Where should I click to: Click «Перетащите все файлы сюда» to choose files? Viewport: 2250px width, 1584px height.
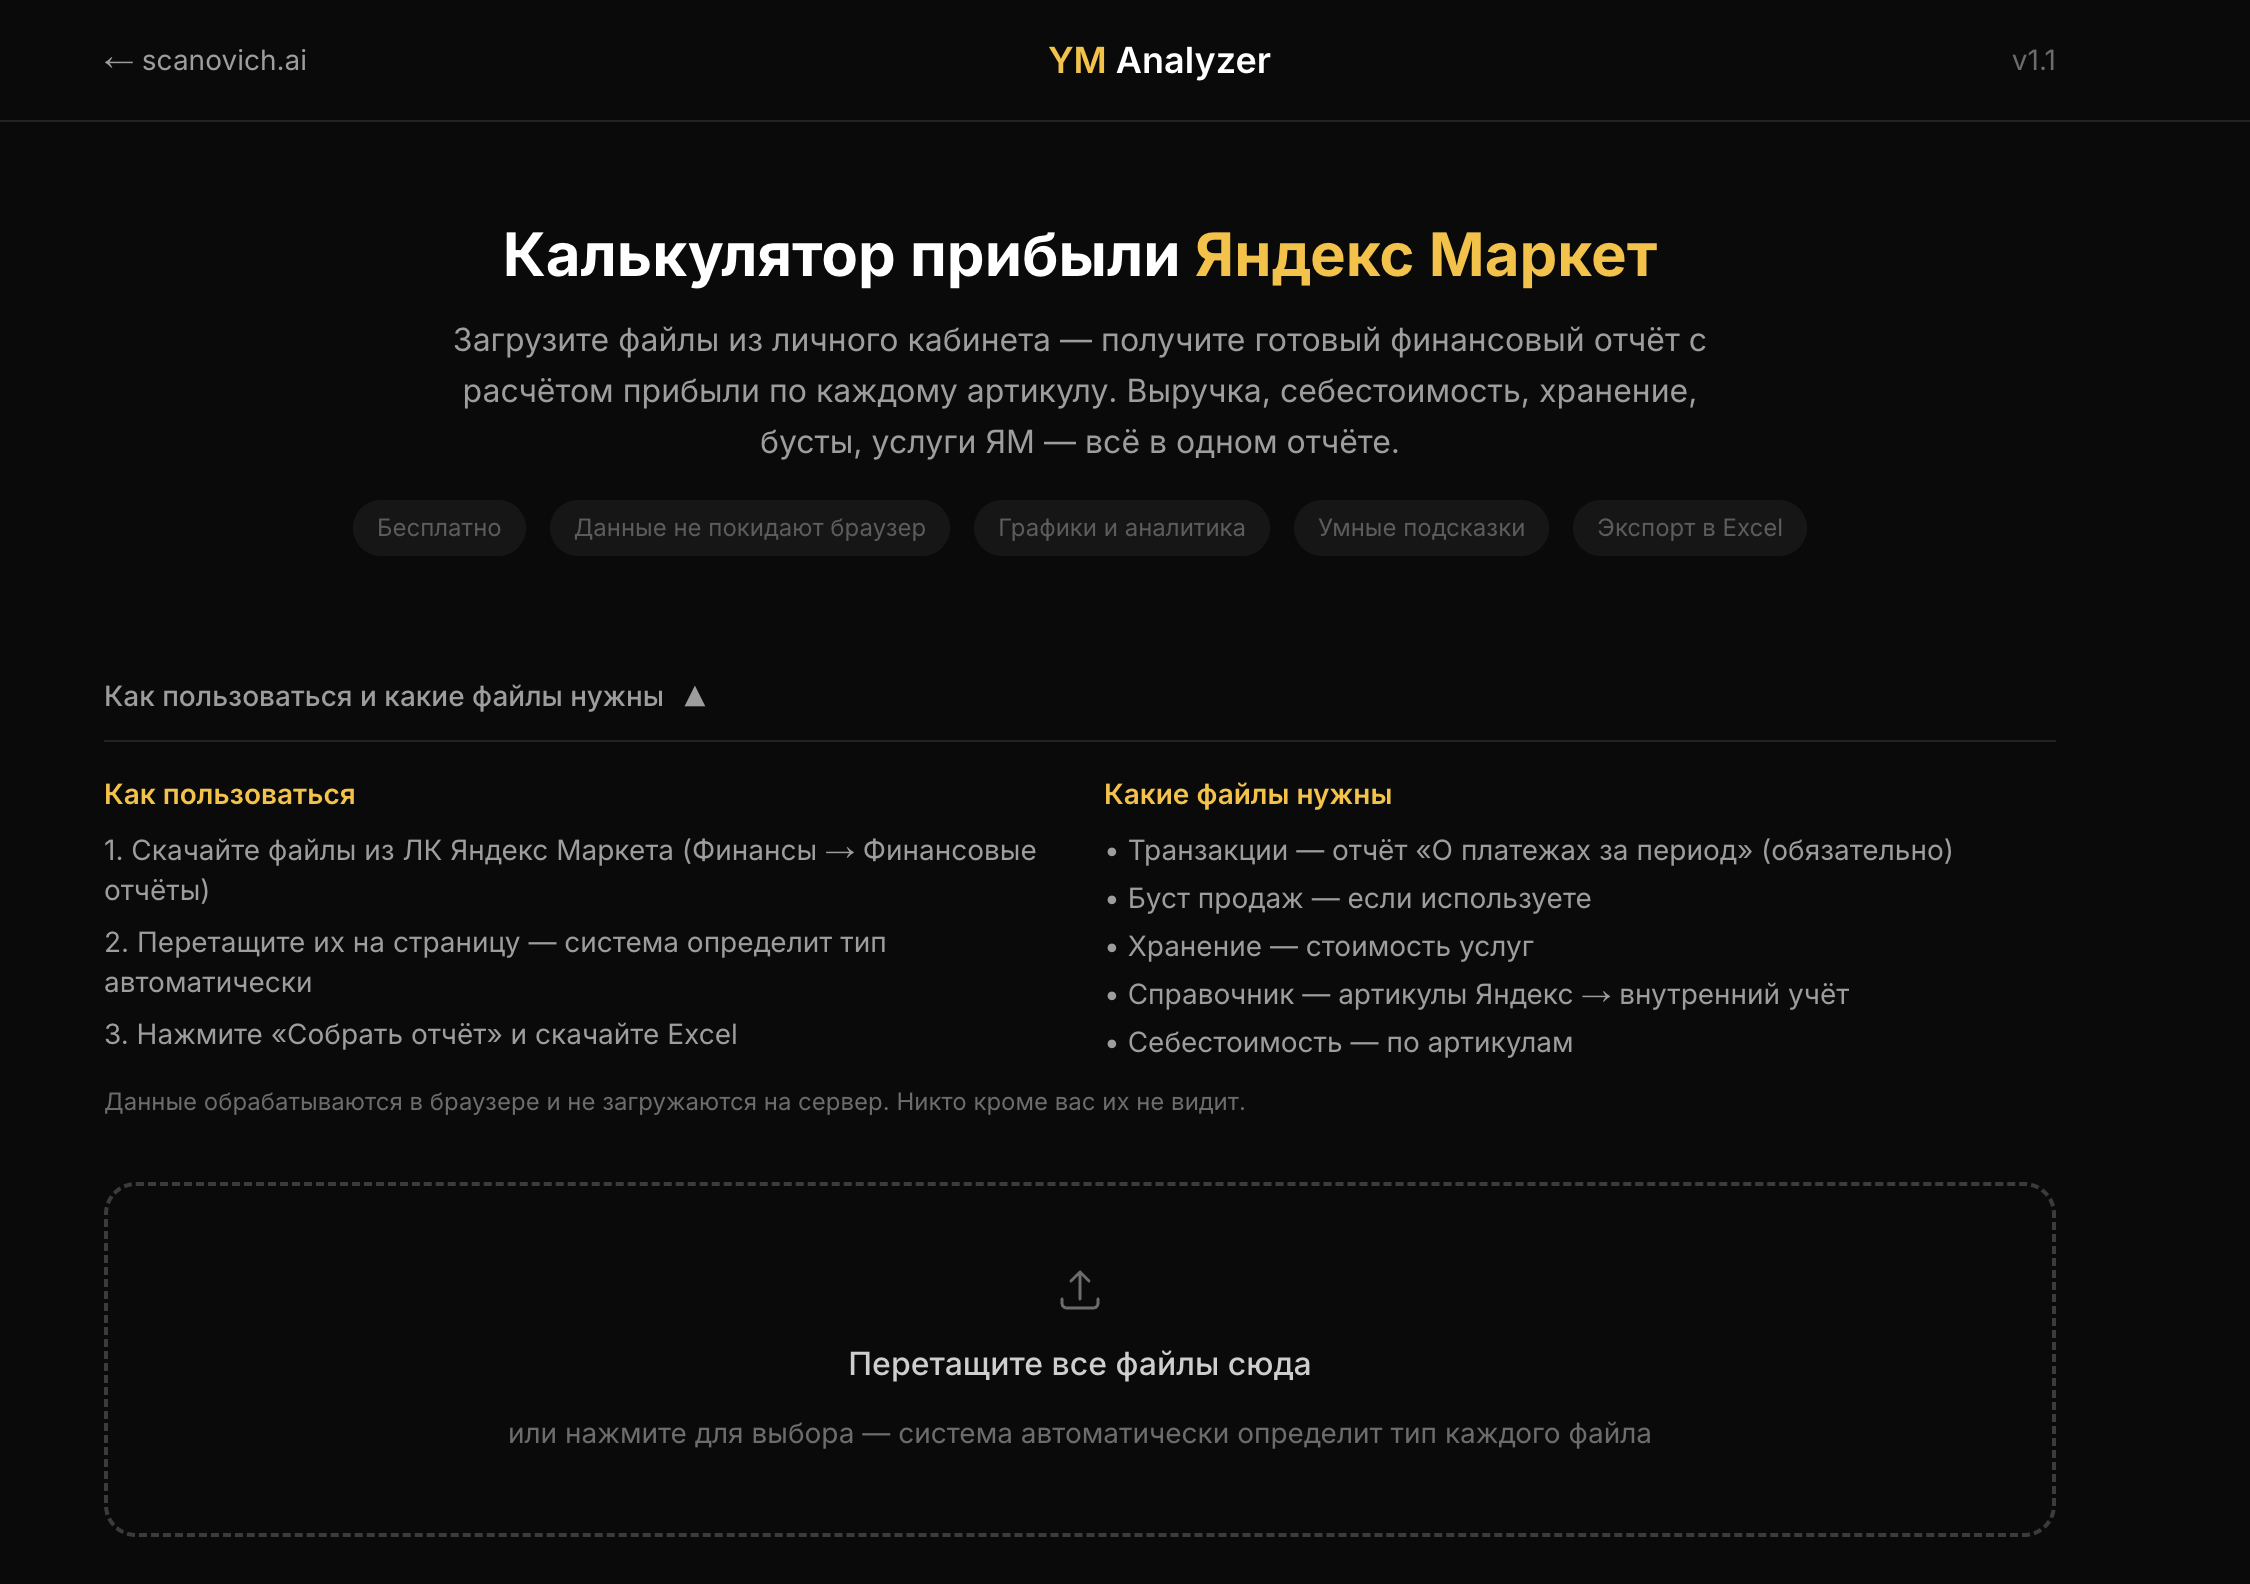click(x=1079, y=1364)
